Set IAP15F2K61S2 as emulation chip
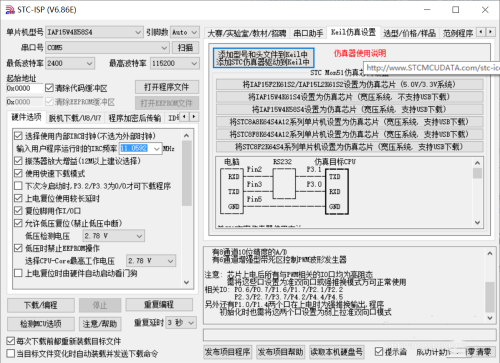500x363 pixels. (349, 84)
